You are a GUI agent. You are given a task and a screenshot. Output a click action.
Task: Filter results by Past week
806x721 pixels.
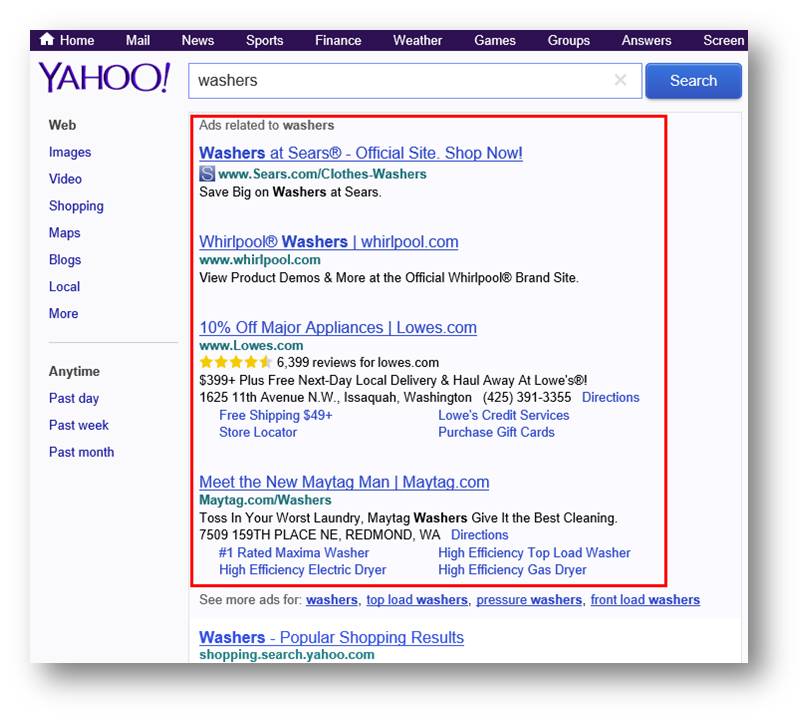tap(79, 425)
